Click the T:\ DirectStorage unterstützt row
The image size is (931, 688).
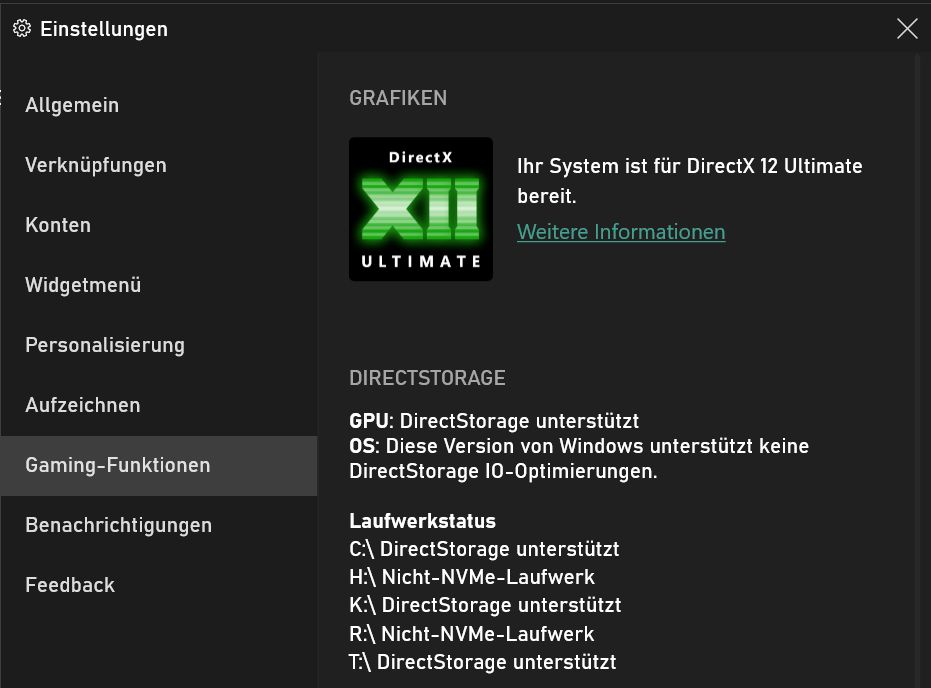click(x=483, y=662)
